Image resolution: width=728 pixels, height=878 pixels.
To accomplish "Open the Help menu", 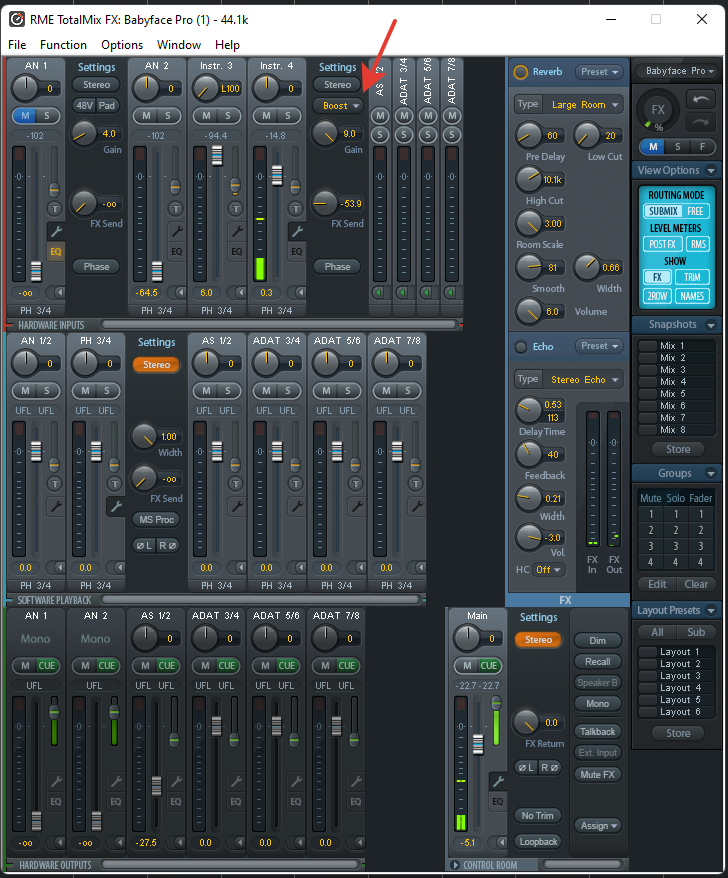I will pyautogui.click(x=227, y=45).
